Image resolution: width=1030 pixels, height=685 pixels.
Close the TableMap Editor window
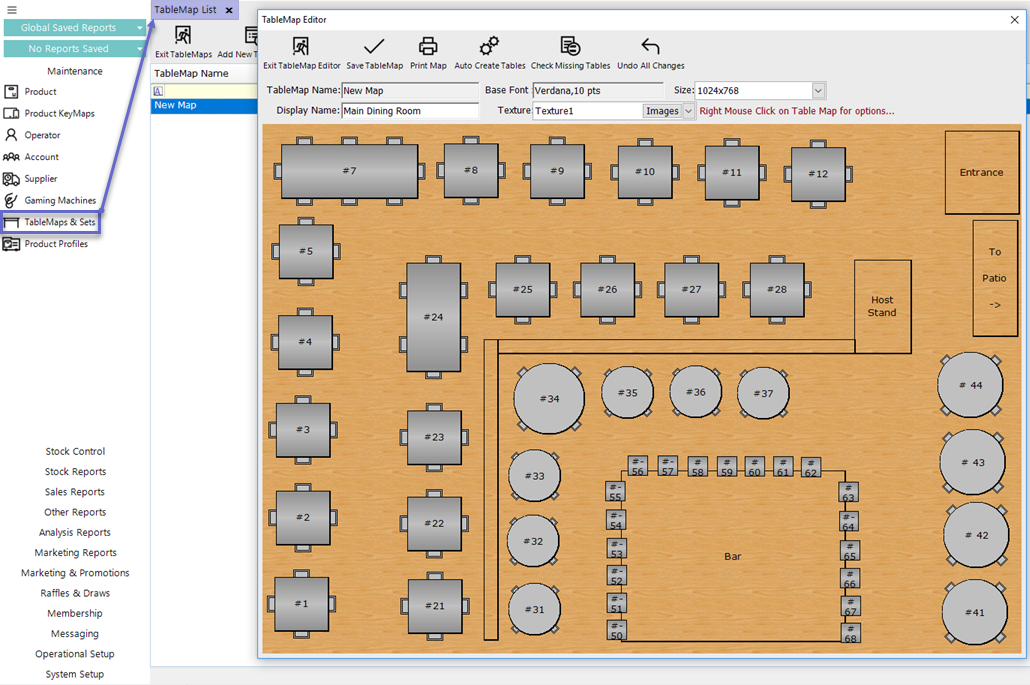(x=1014, y=20)
